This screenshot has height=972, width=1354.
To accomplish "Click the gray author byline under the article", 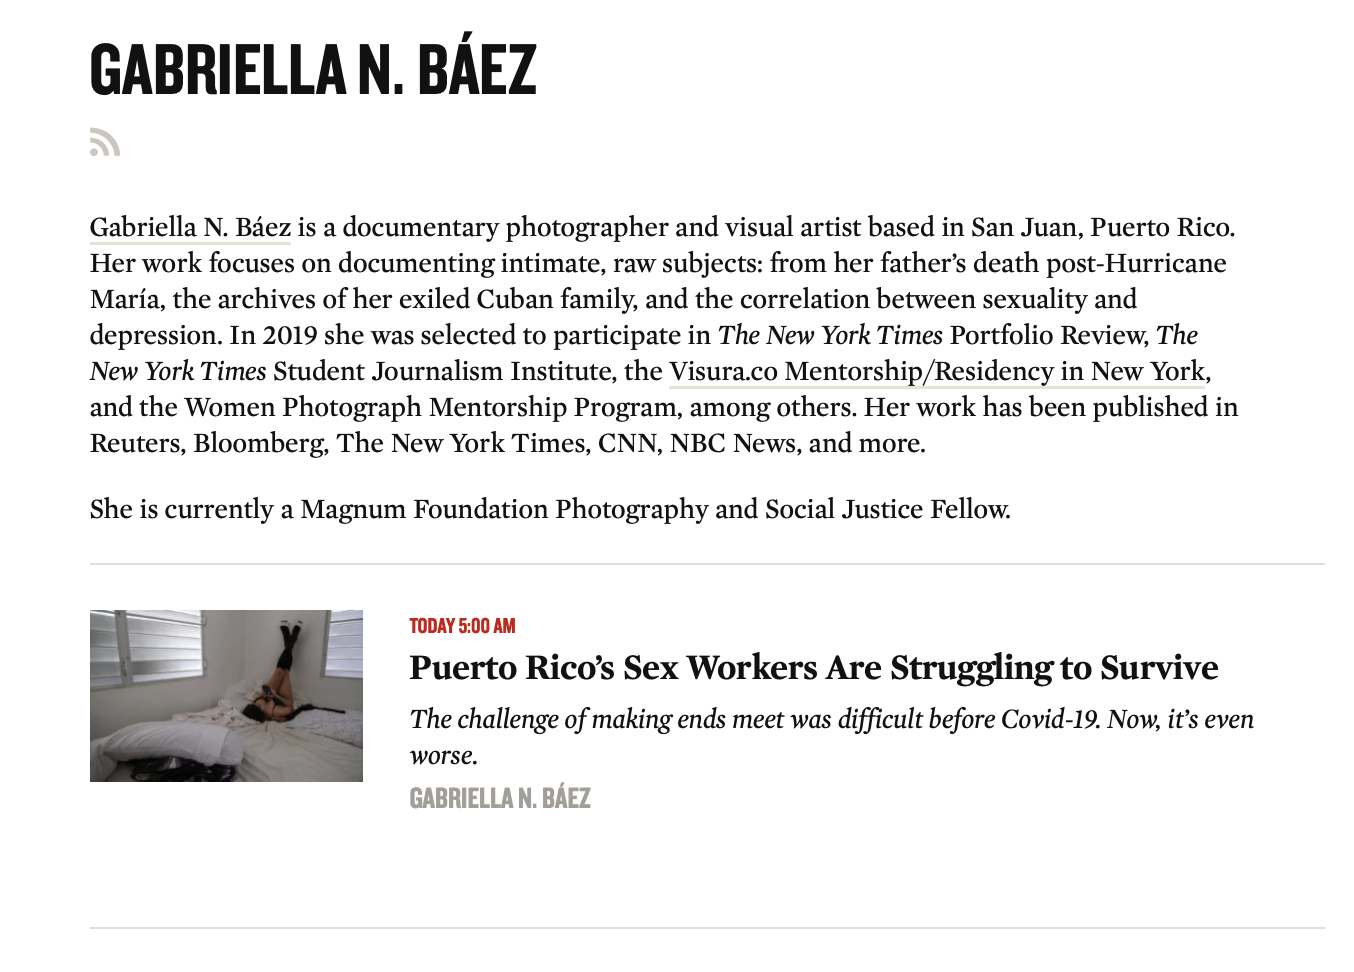I will [x=500, y=798].
